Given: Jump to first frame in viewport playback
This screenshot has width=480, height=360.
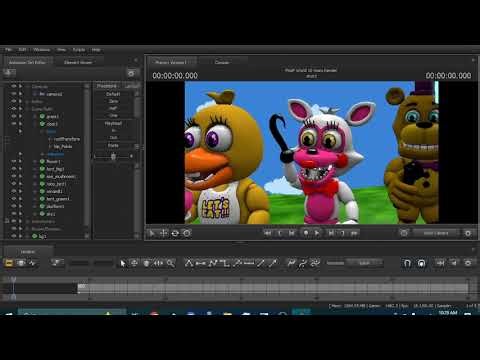Looking at the screenshot, I should tap(267, 233).
